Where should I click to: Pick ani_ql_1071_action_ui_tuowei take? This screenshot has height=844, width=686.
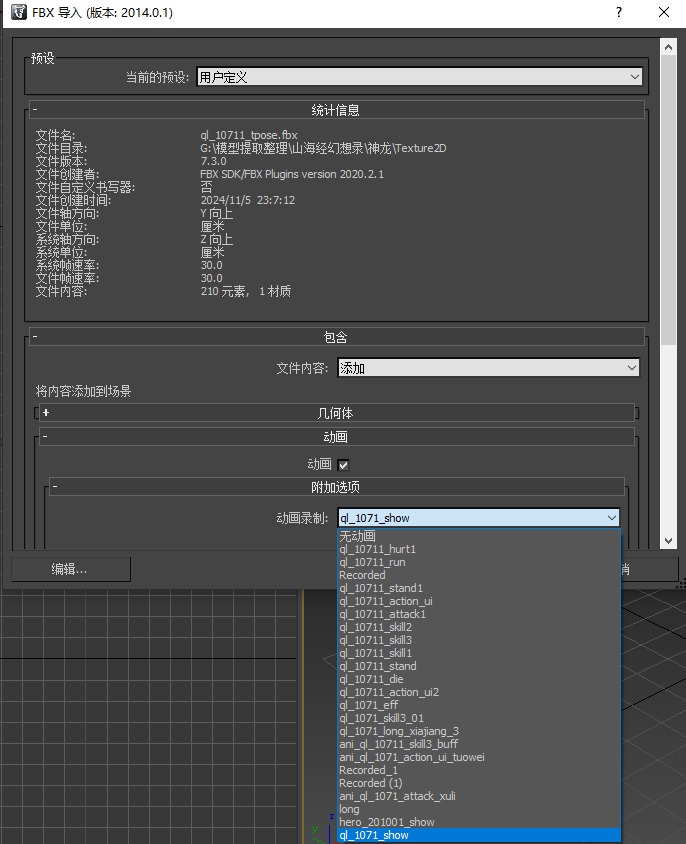479,757
